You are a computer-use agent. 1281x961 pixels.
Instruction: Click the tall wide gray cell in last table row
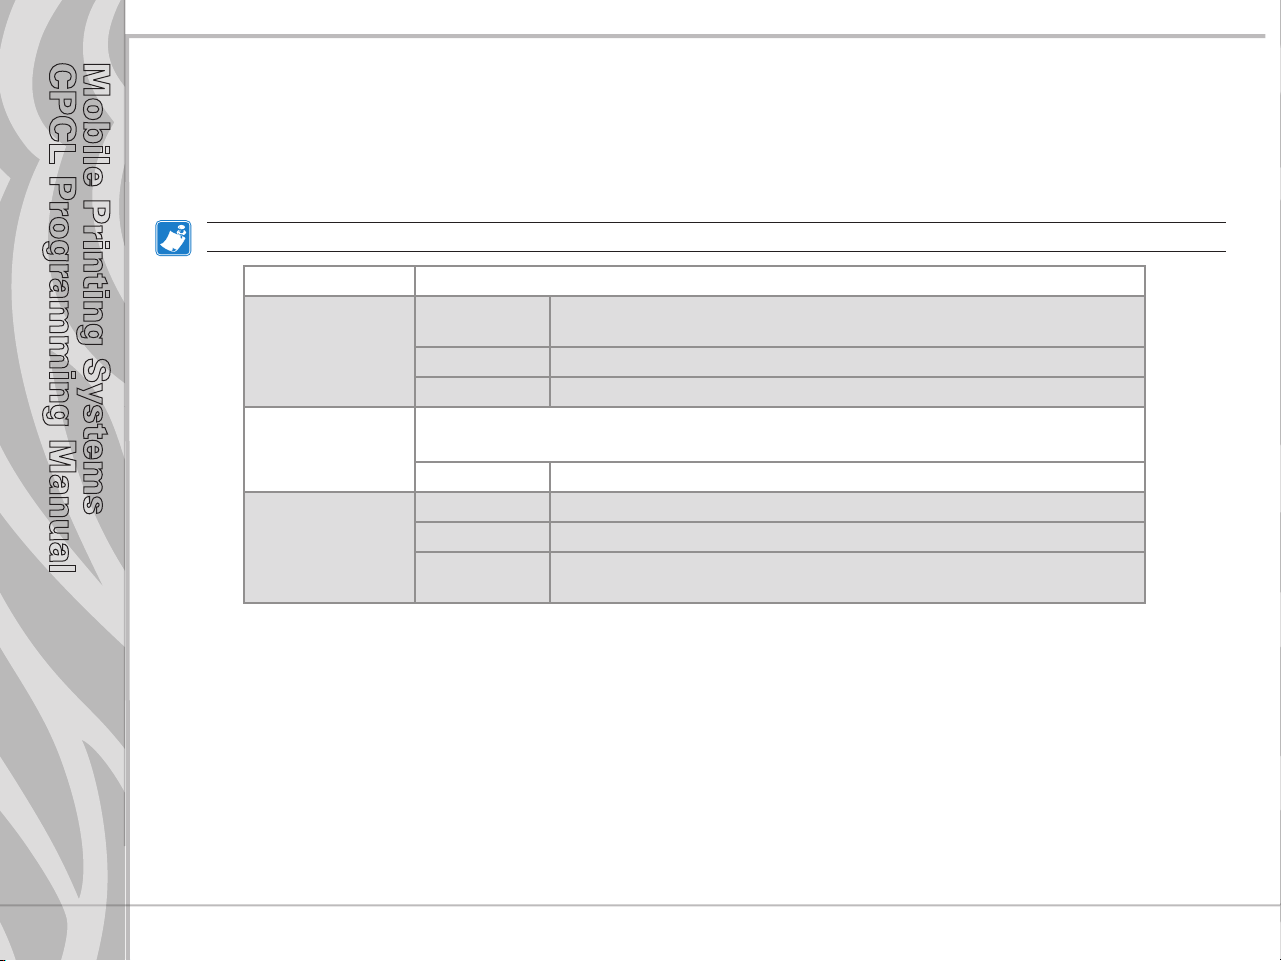(x=847, y=577)
